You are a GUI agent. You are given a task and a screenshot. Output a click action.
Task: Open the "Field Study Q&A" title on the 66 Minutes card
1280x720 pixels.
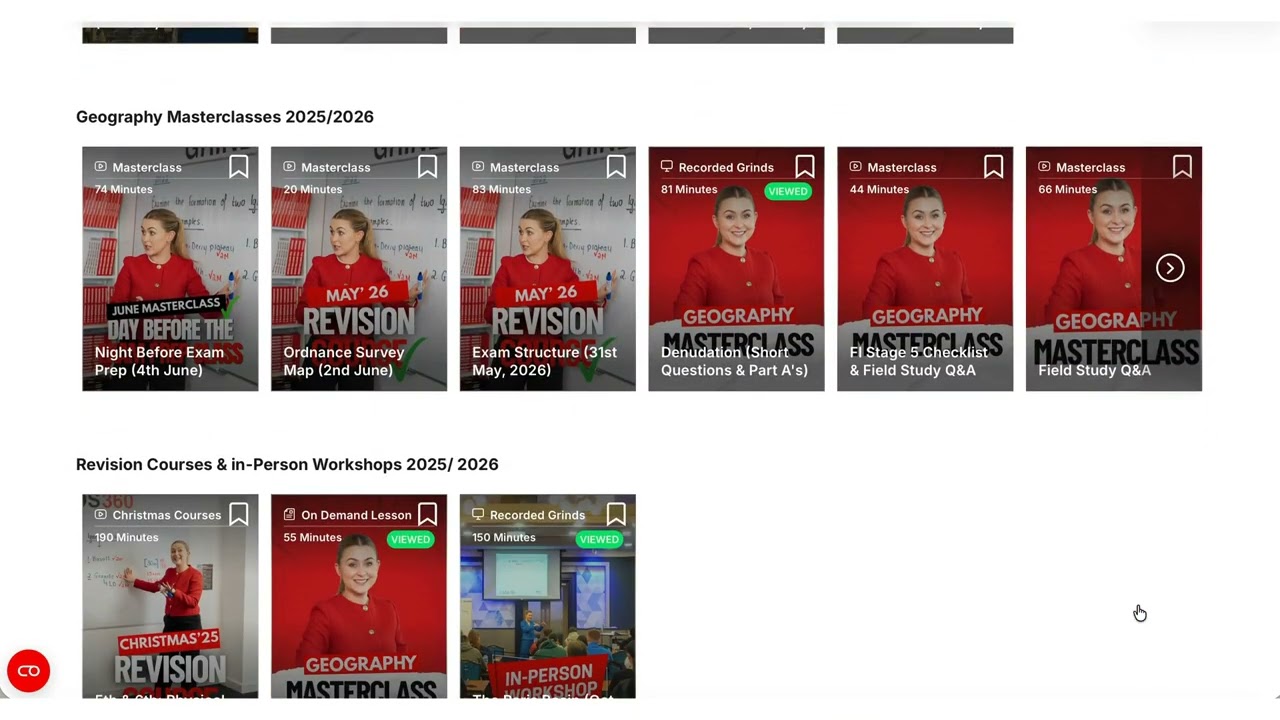pos(1094,370)
